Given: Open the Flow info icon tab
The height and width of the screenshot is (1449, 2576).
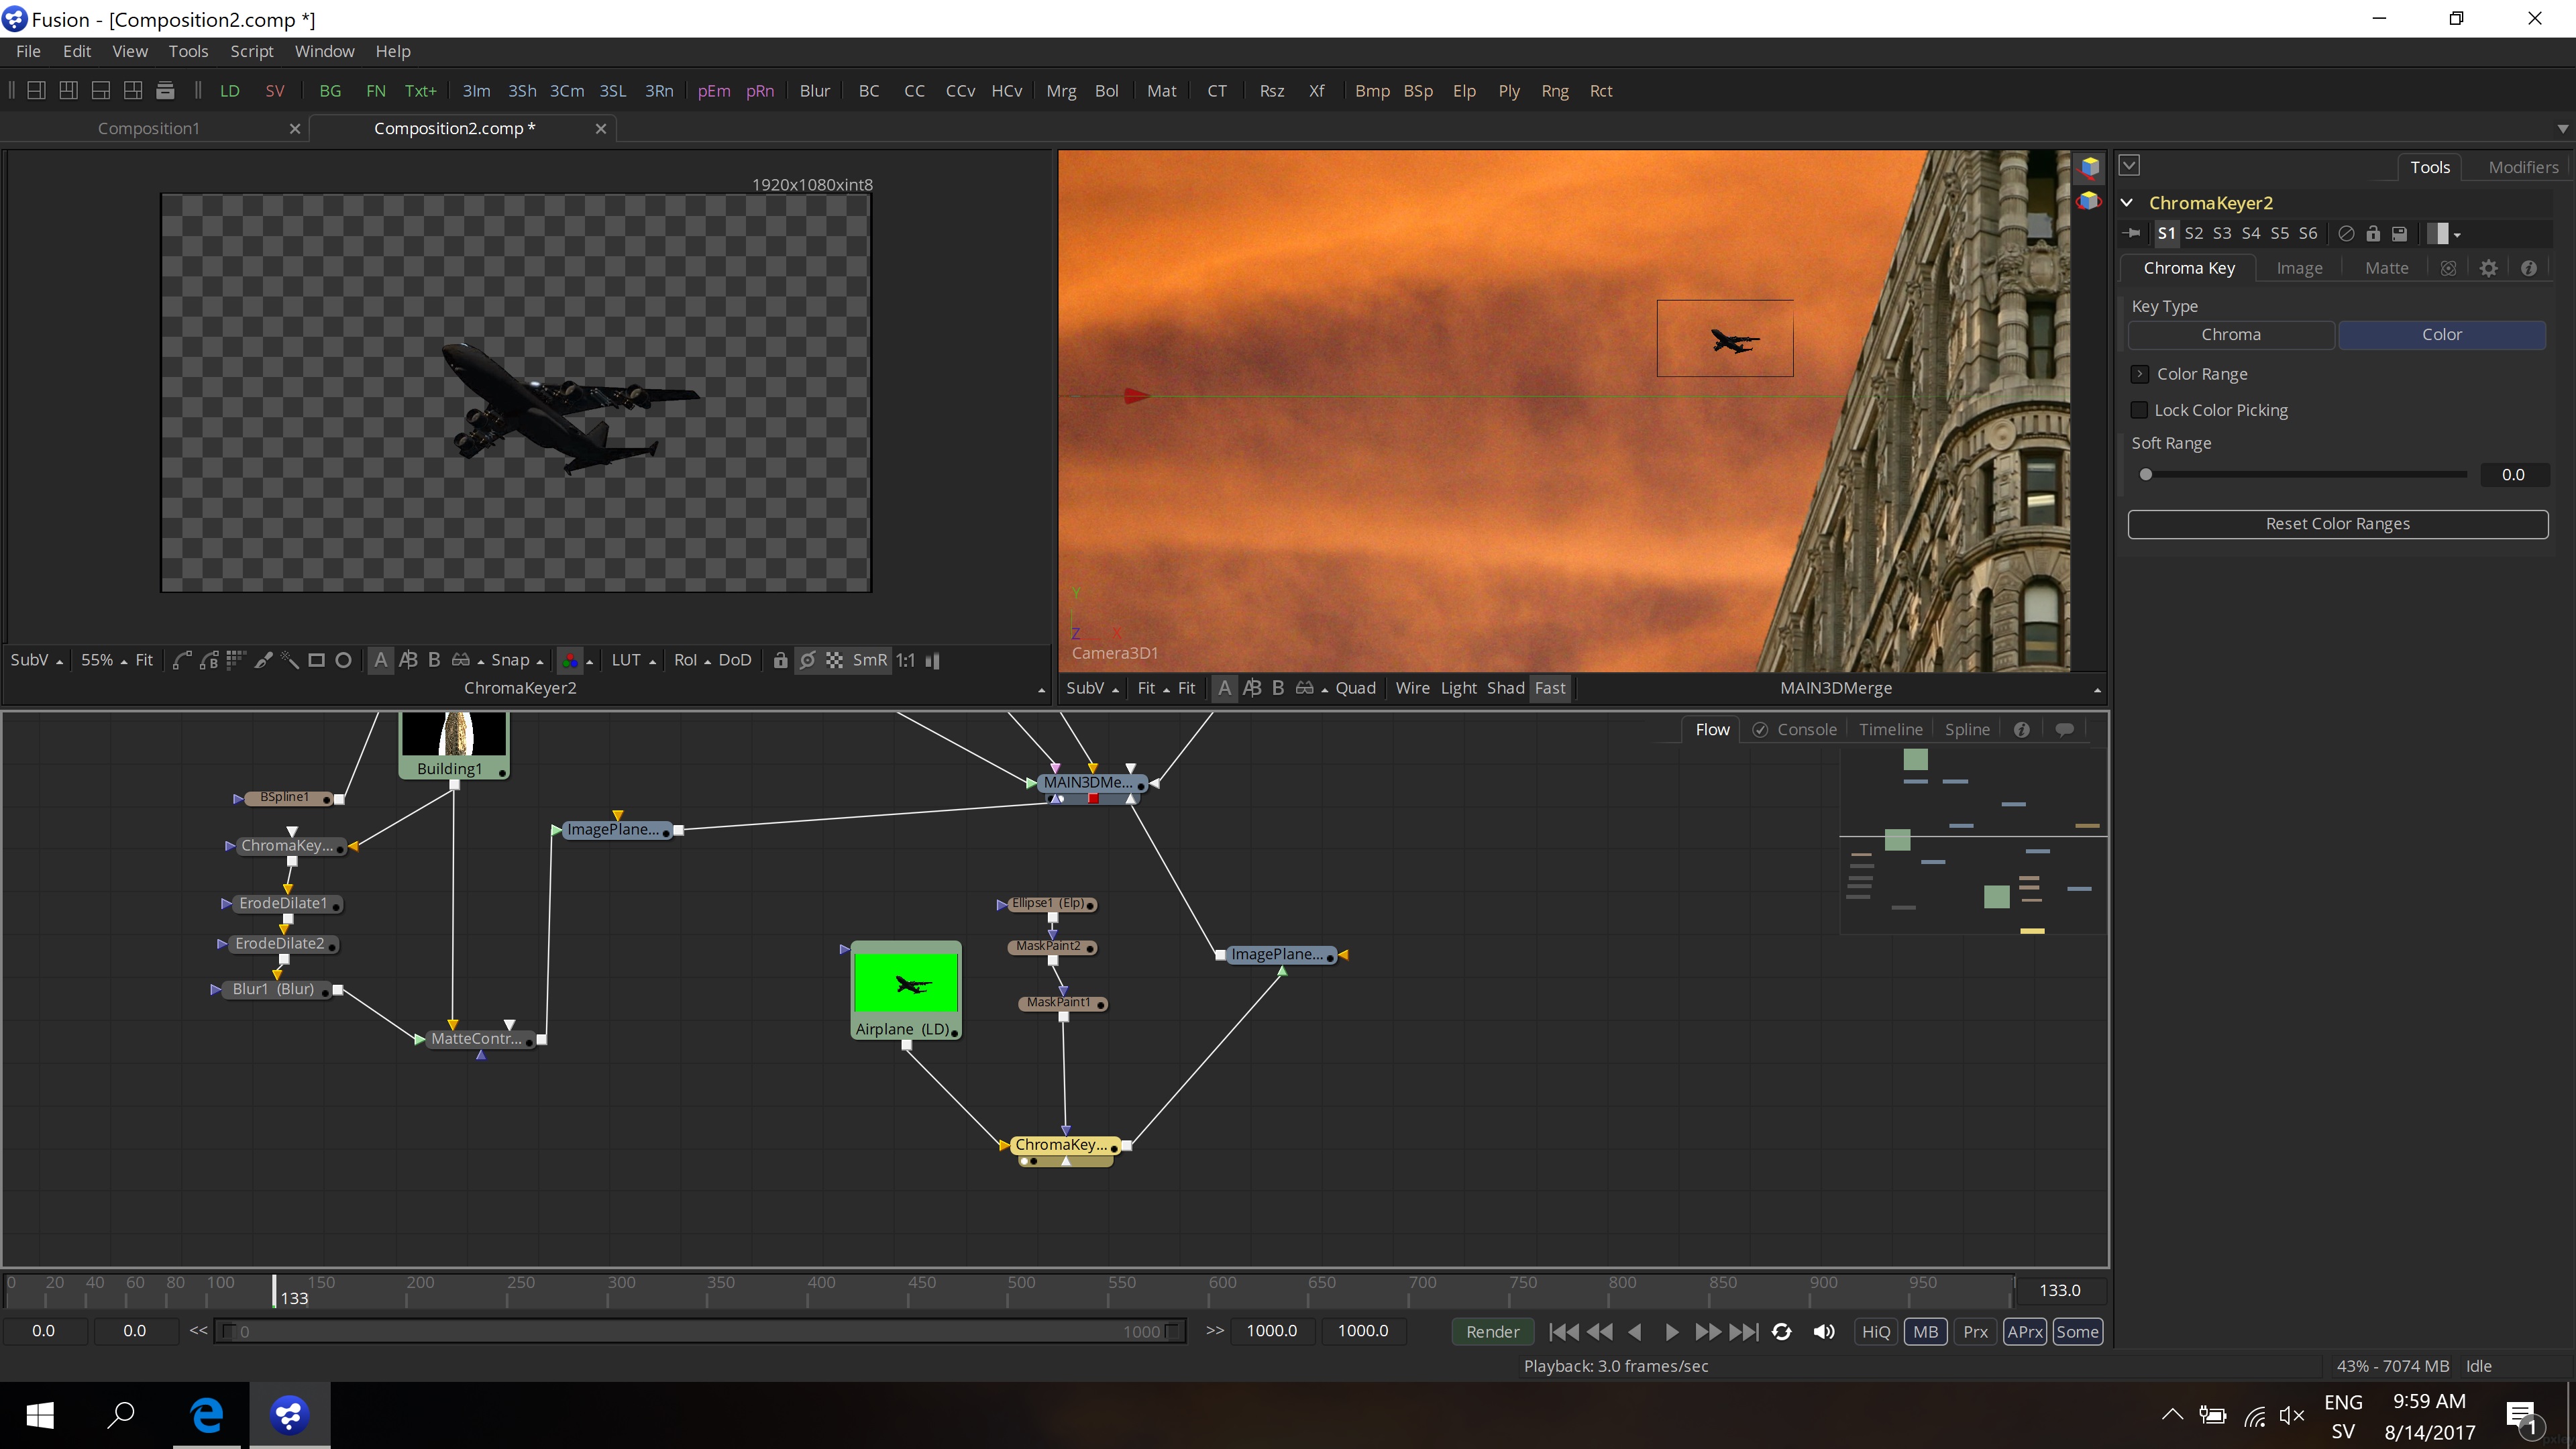Looking at the screenshot, I should coord(2021,730).
